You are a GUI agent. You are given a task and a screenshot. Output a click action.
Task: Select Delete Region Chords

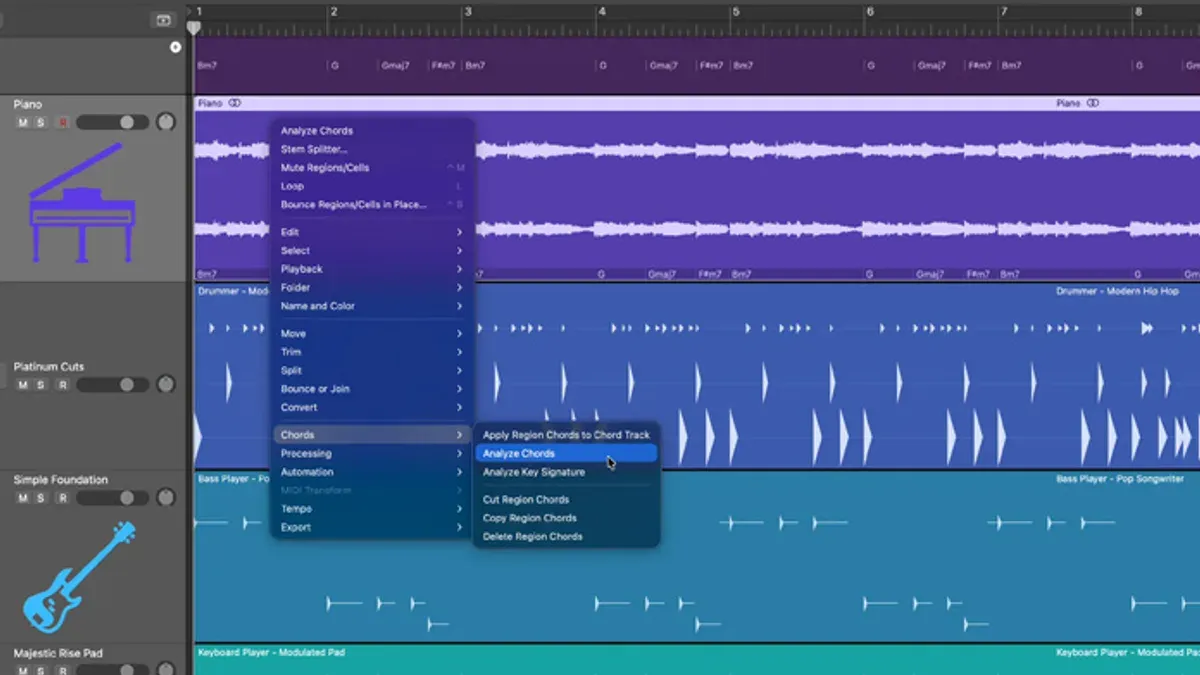[566, 537]
